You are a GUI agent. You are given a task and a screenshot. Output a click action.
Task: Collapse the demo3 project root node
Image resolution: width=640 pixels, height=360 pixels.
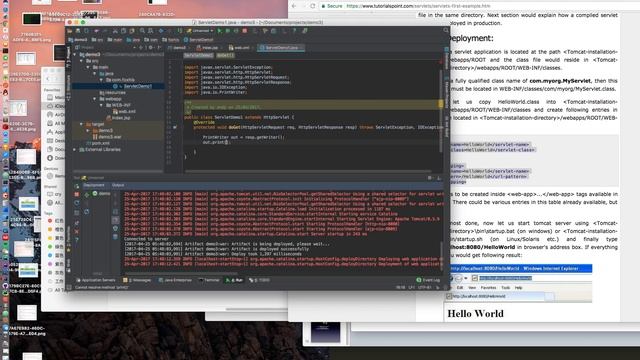pyautogui.click(x=75, y=54)
